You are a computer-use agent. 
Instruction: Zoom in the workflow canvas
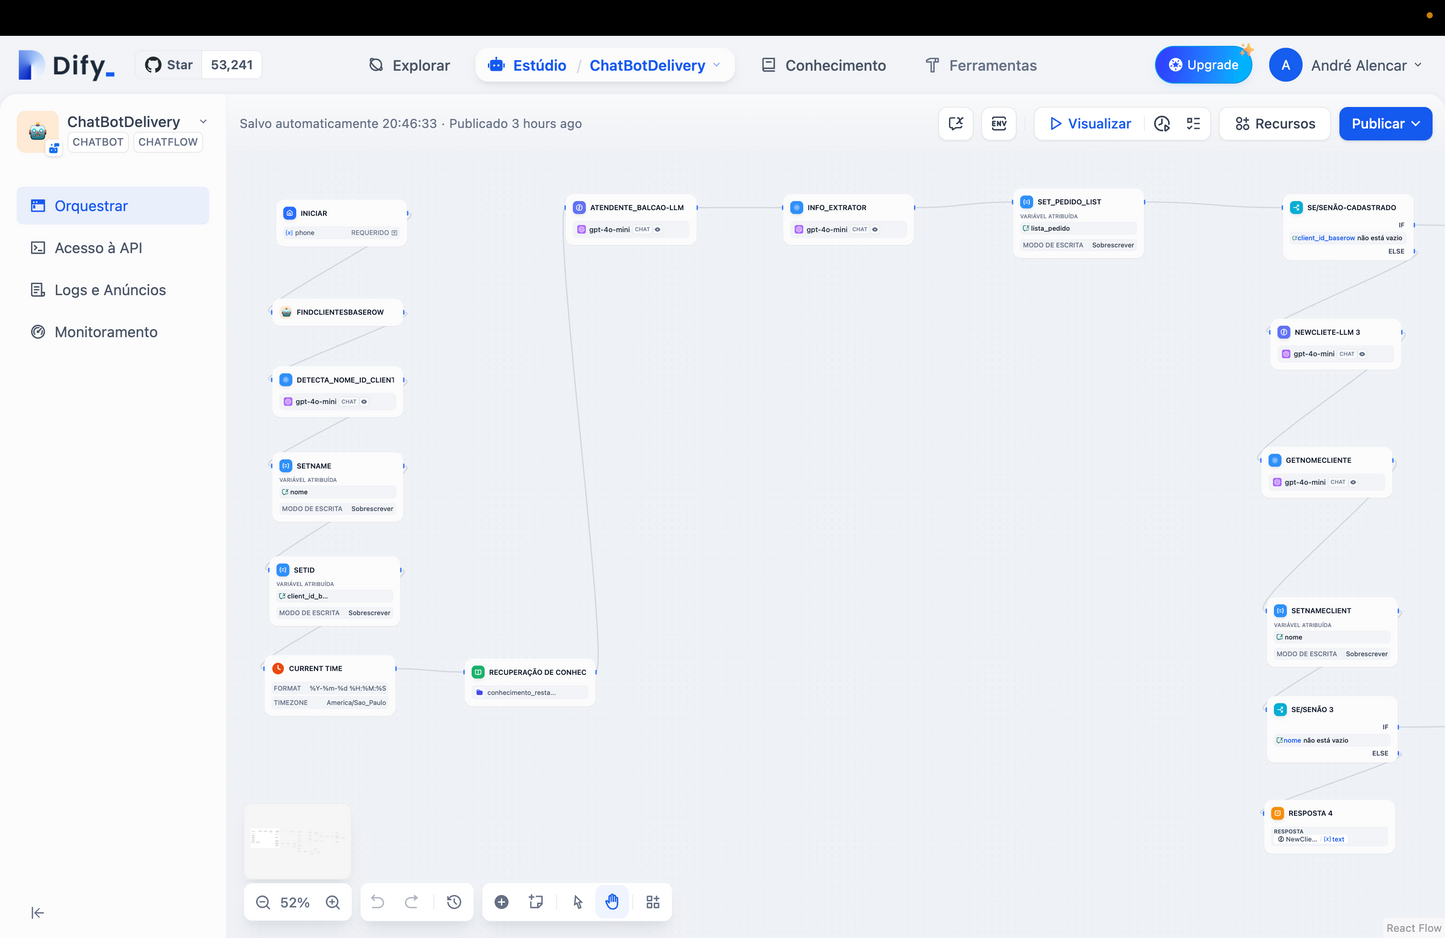point(333,902)
